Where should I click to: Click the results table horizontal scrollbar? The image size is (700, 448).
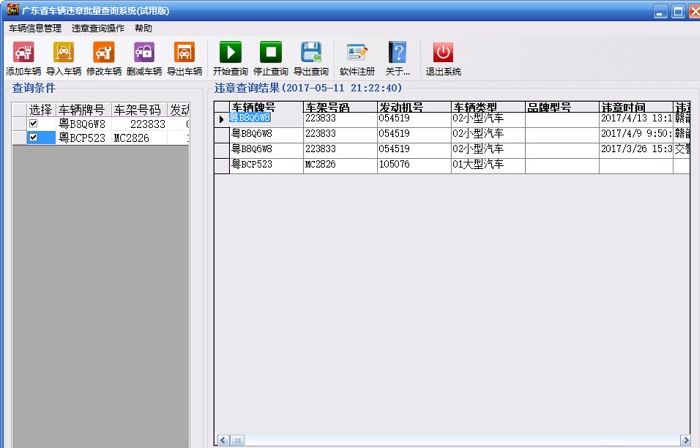[450, 439]
